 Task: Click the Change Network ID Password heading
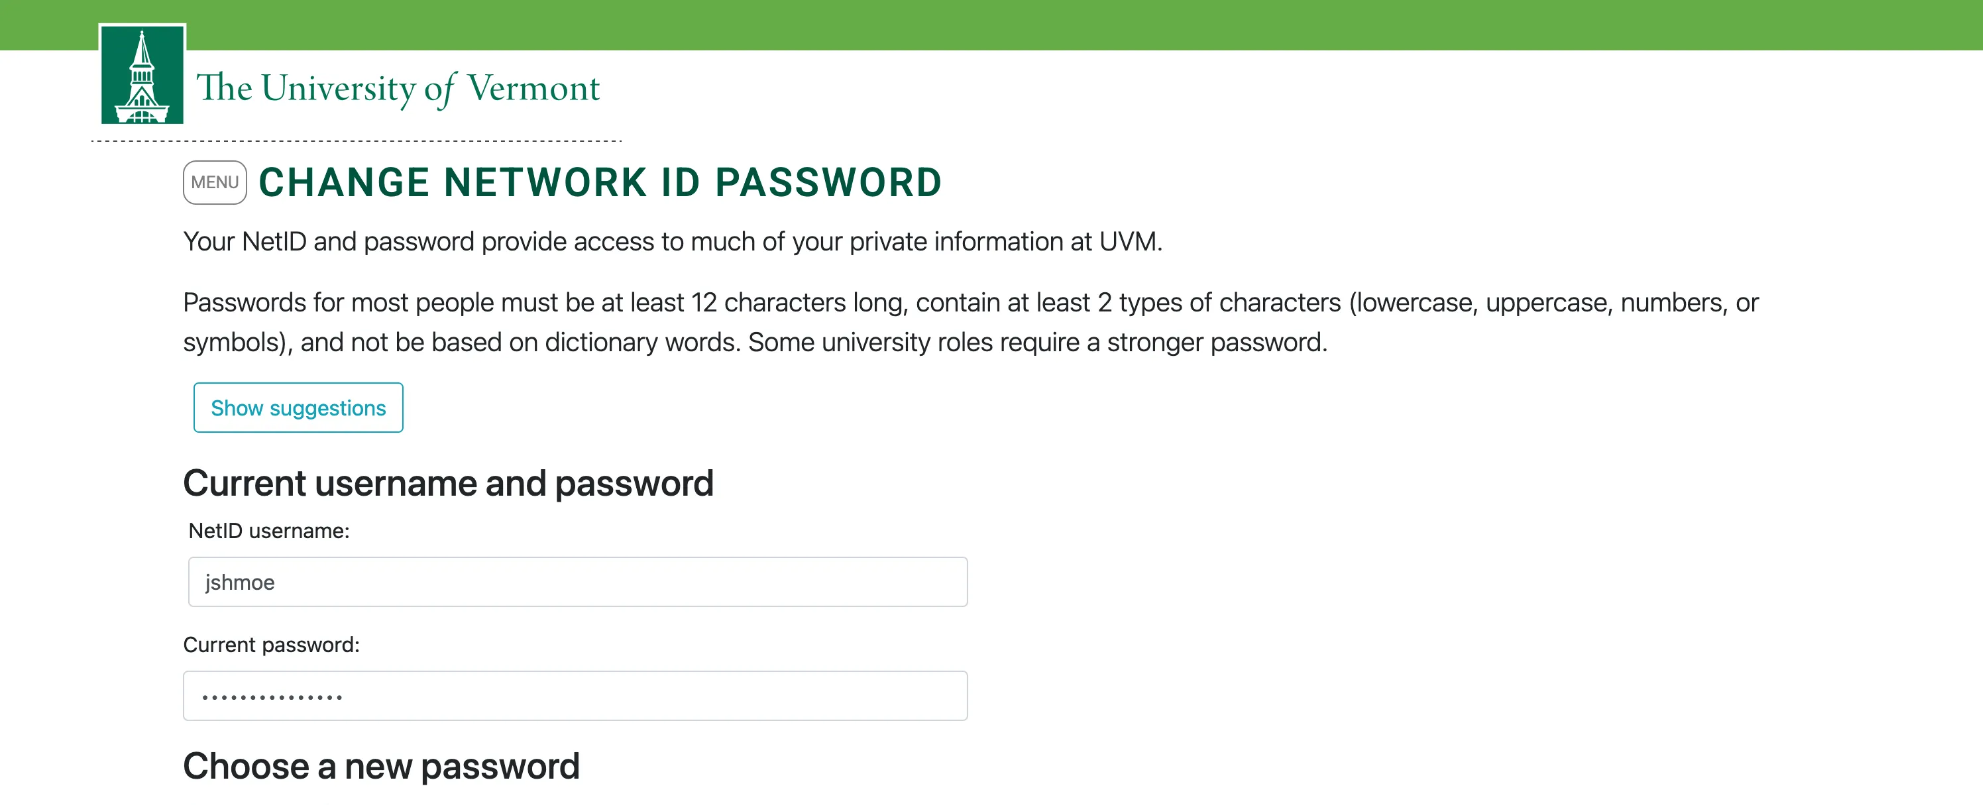[x=600, y=183]
